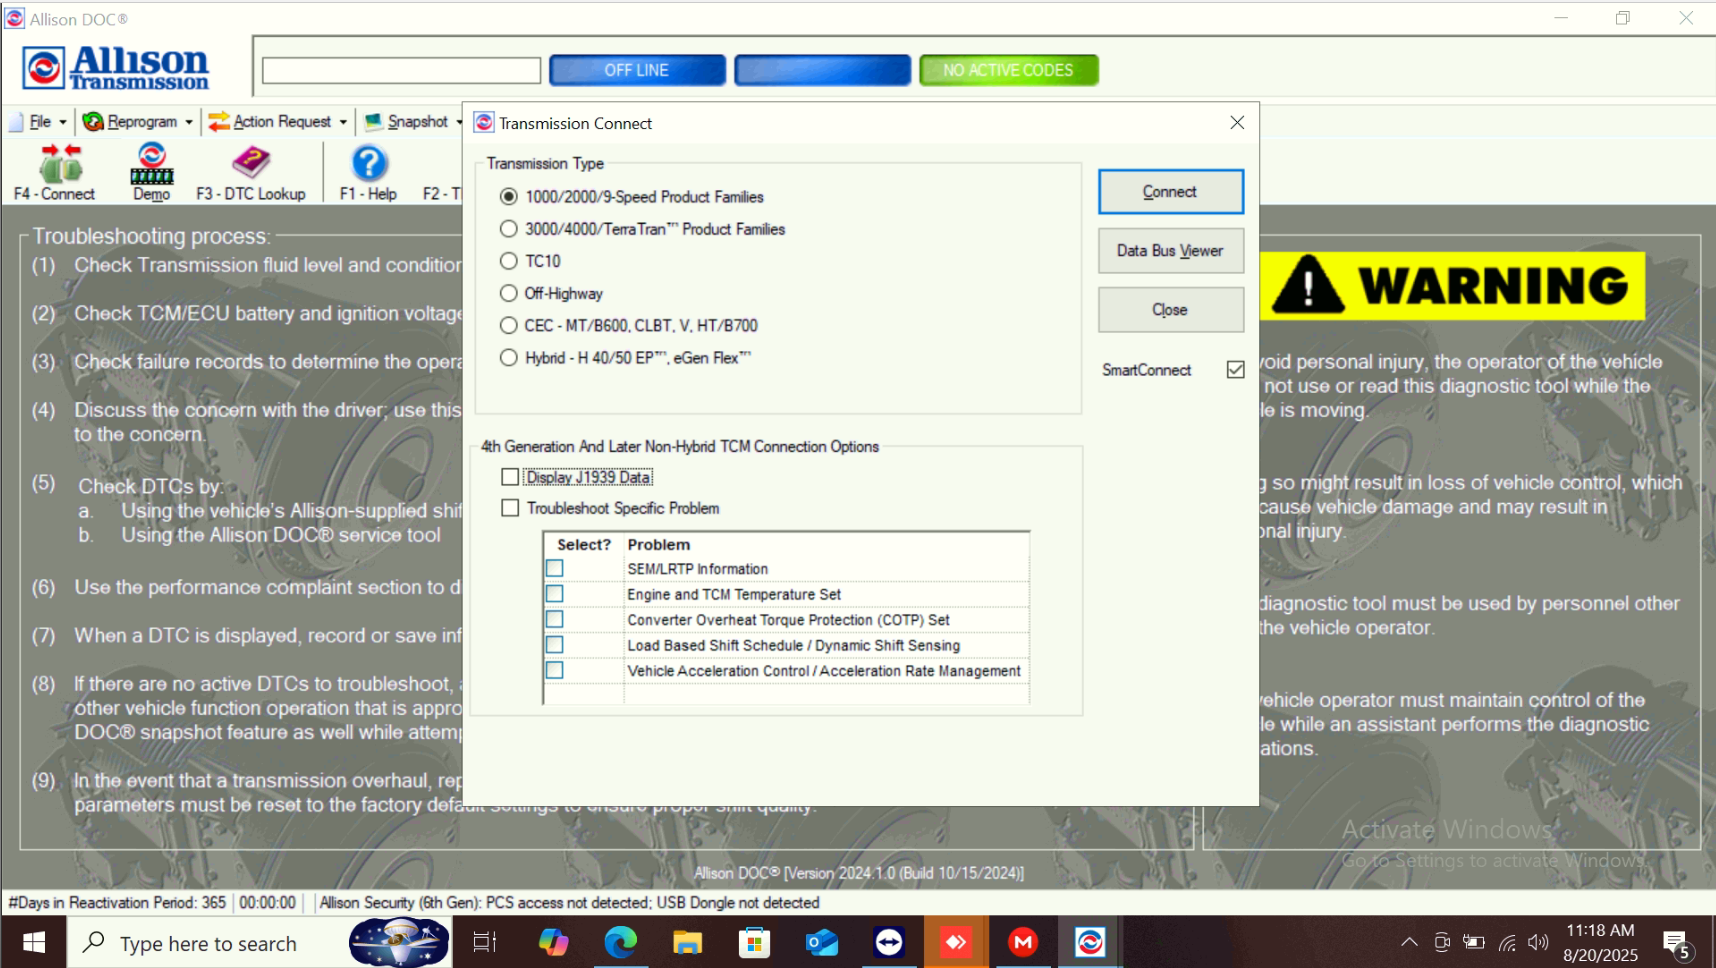
Task: Click the search highlight illustration on taskbar
Action: pos(399,943)
